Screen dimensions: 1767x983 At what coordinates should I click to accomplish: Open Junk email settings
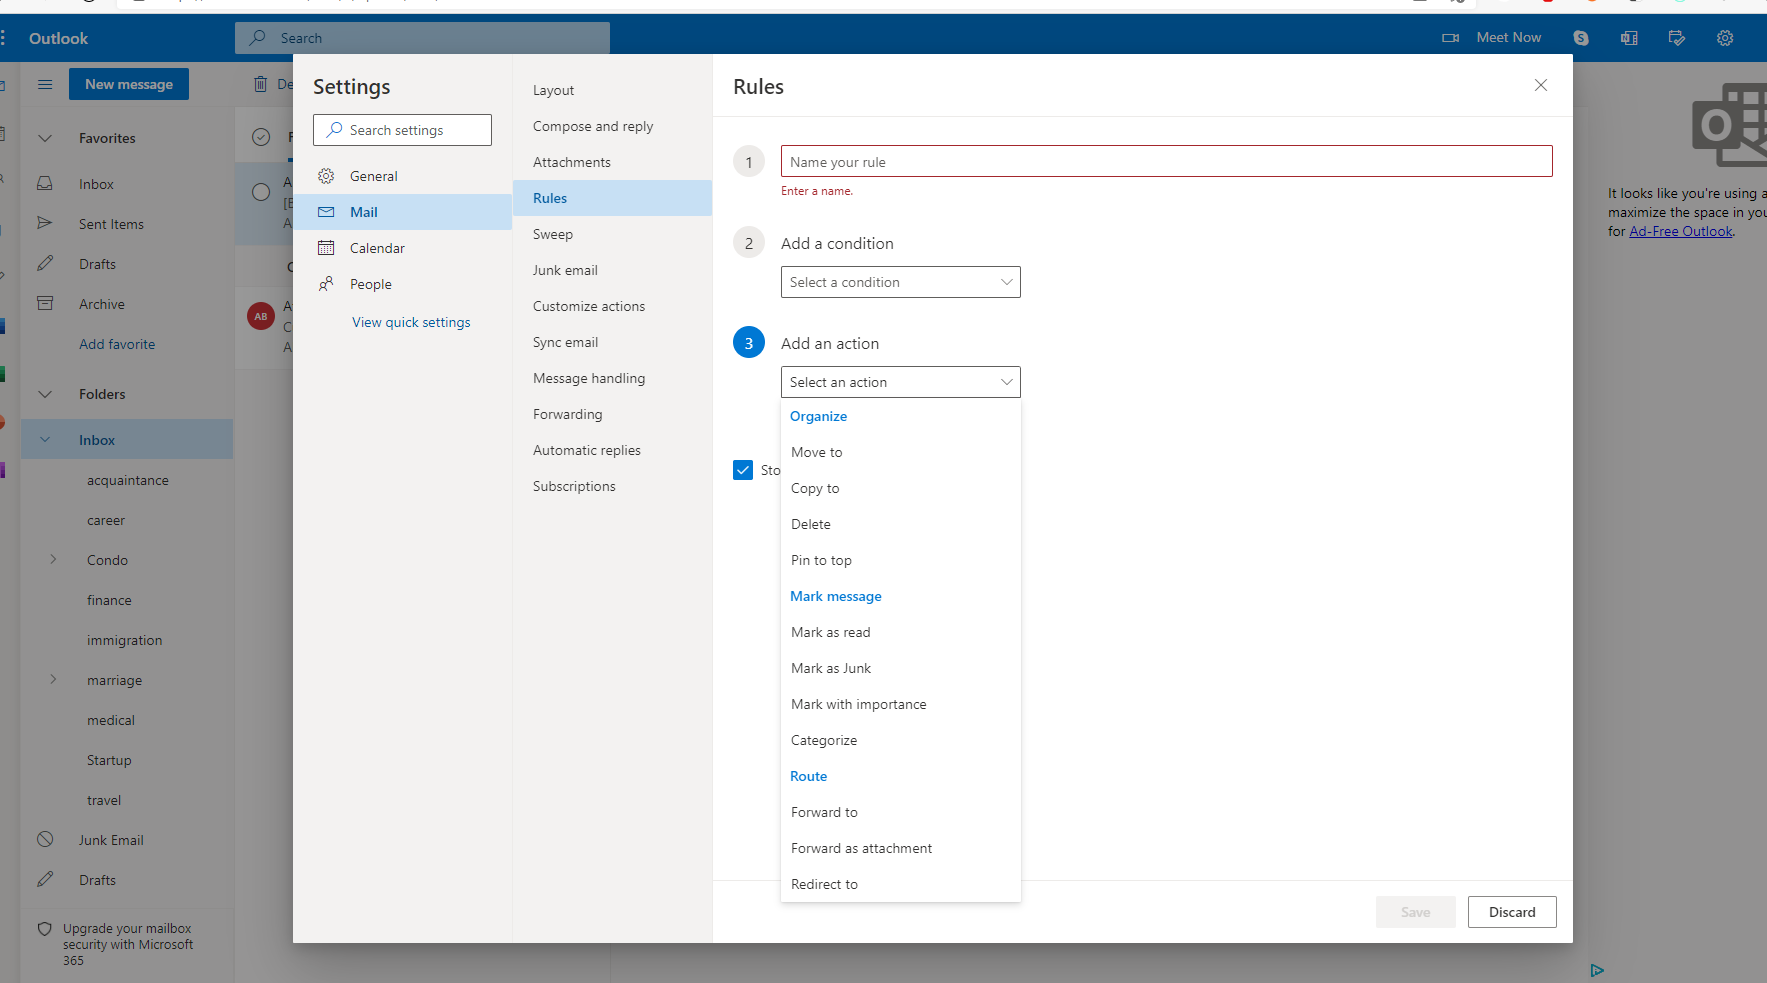[x=612, y=270]
